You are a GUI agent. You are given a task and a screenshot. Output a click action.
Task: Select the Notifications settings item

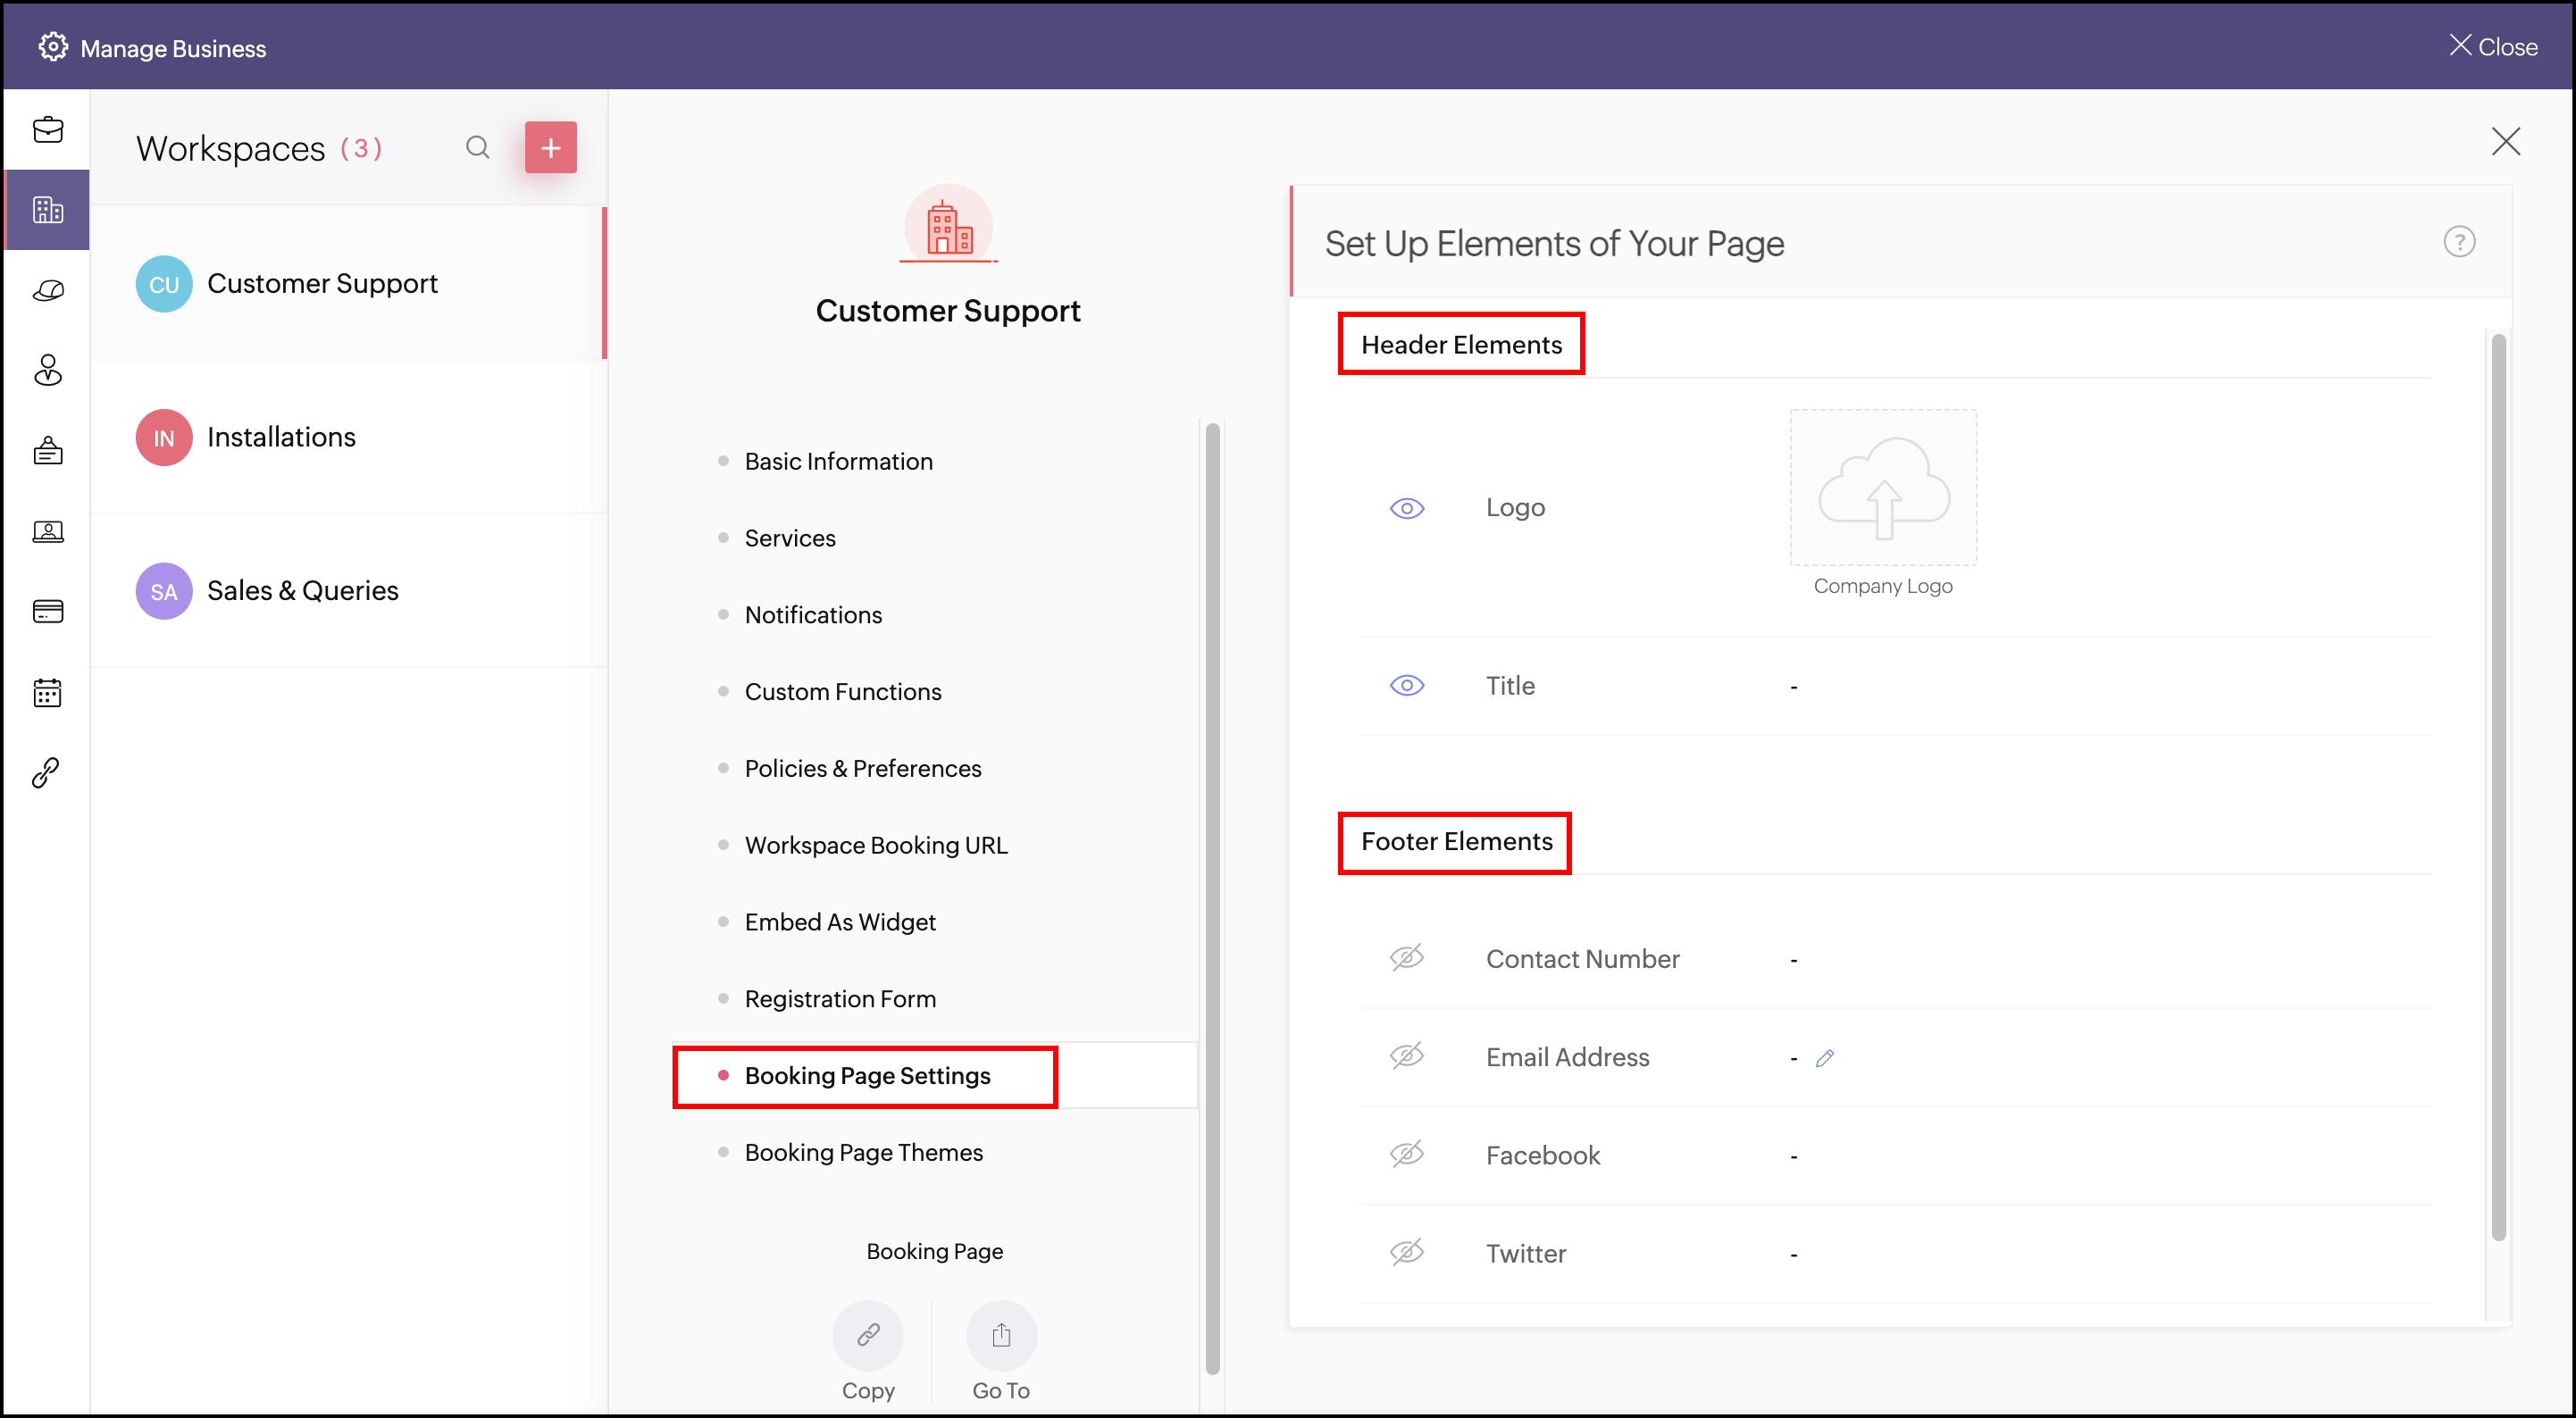pos(813,615)
